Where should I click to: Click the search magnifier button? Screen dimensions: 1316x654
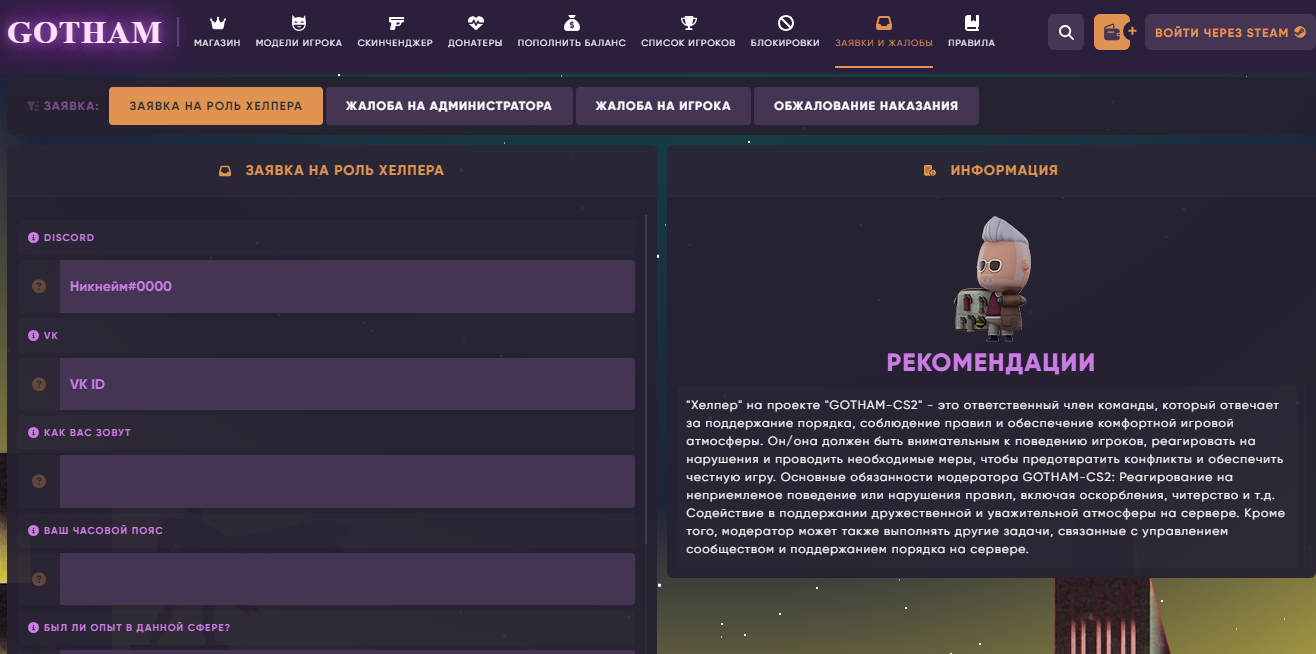coord(1066,33)
